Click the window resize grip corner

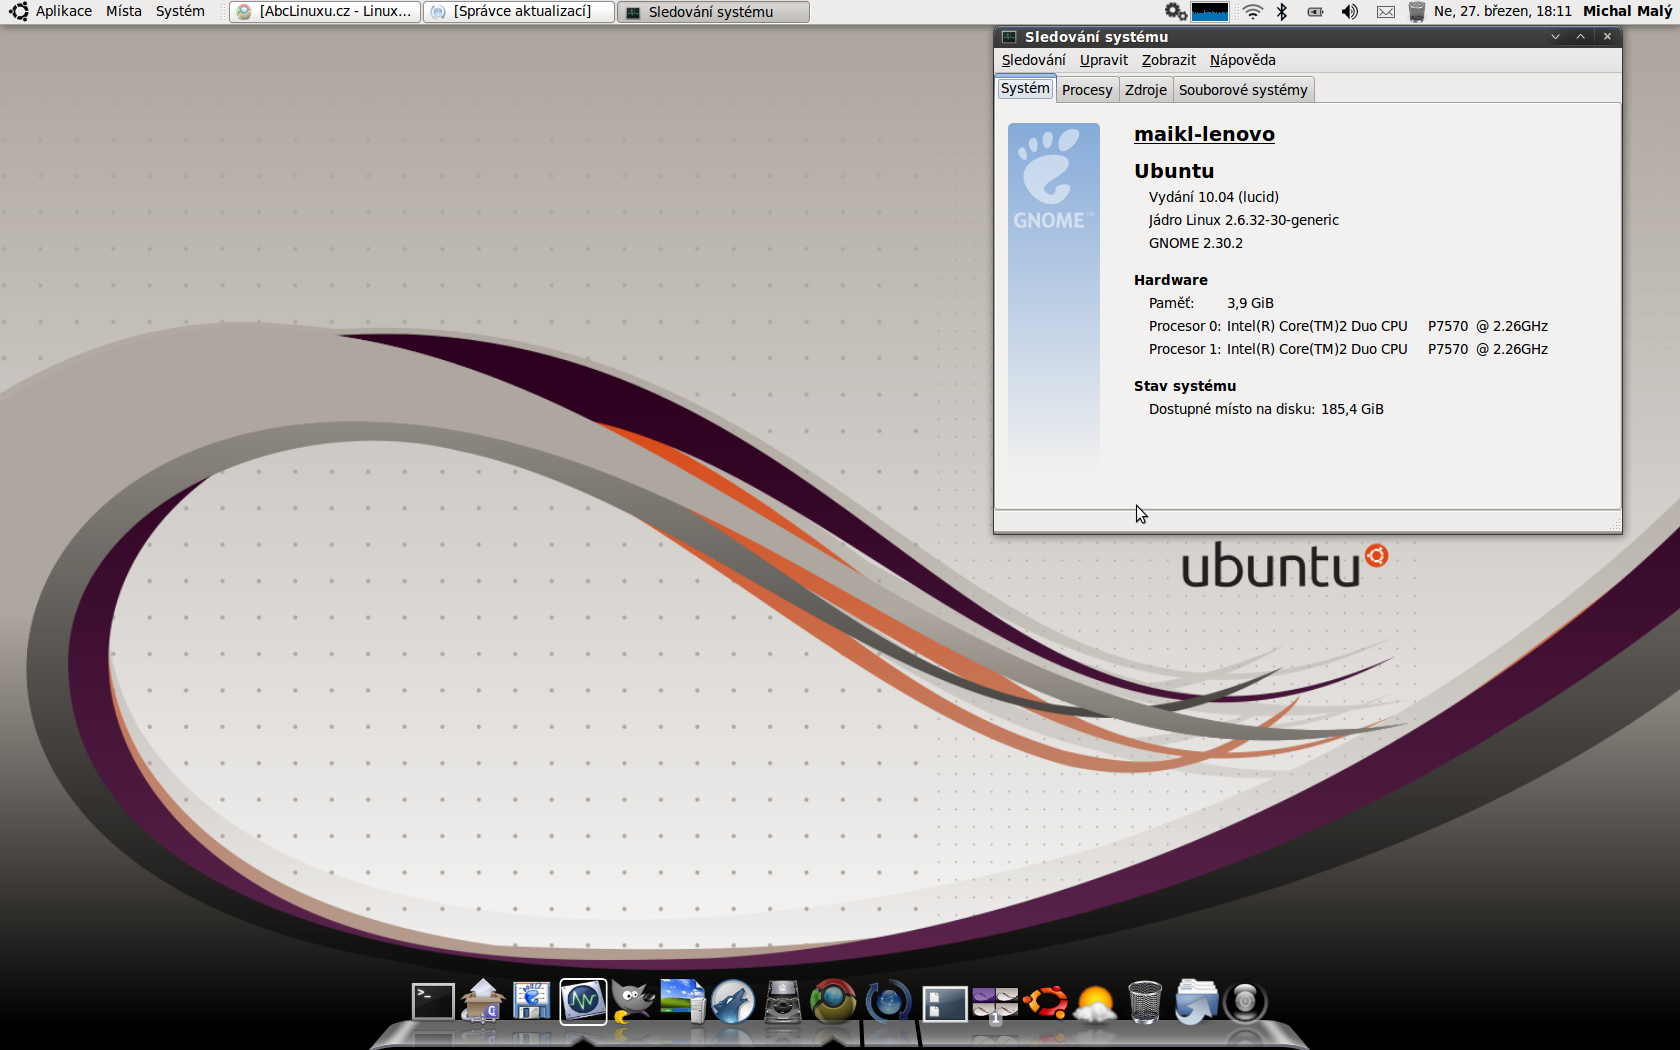click(x=1614, y=524)
